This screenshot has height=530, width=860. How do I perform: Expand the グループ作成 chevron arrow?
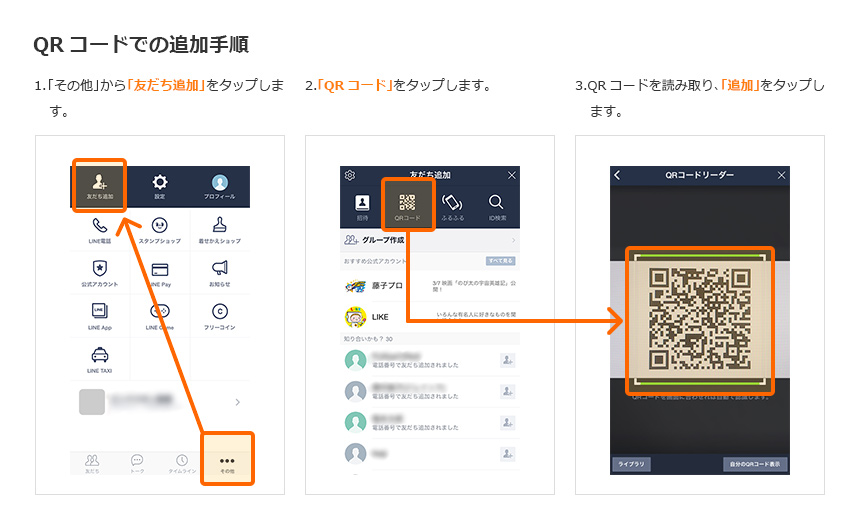[513, 240]
